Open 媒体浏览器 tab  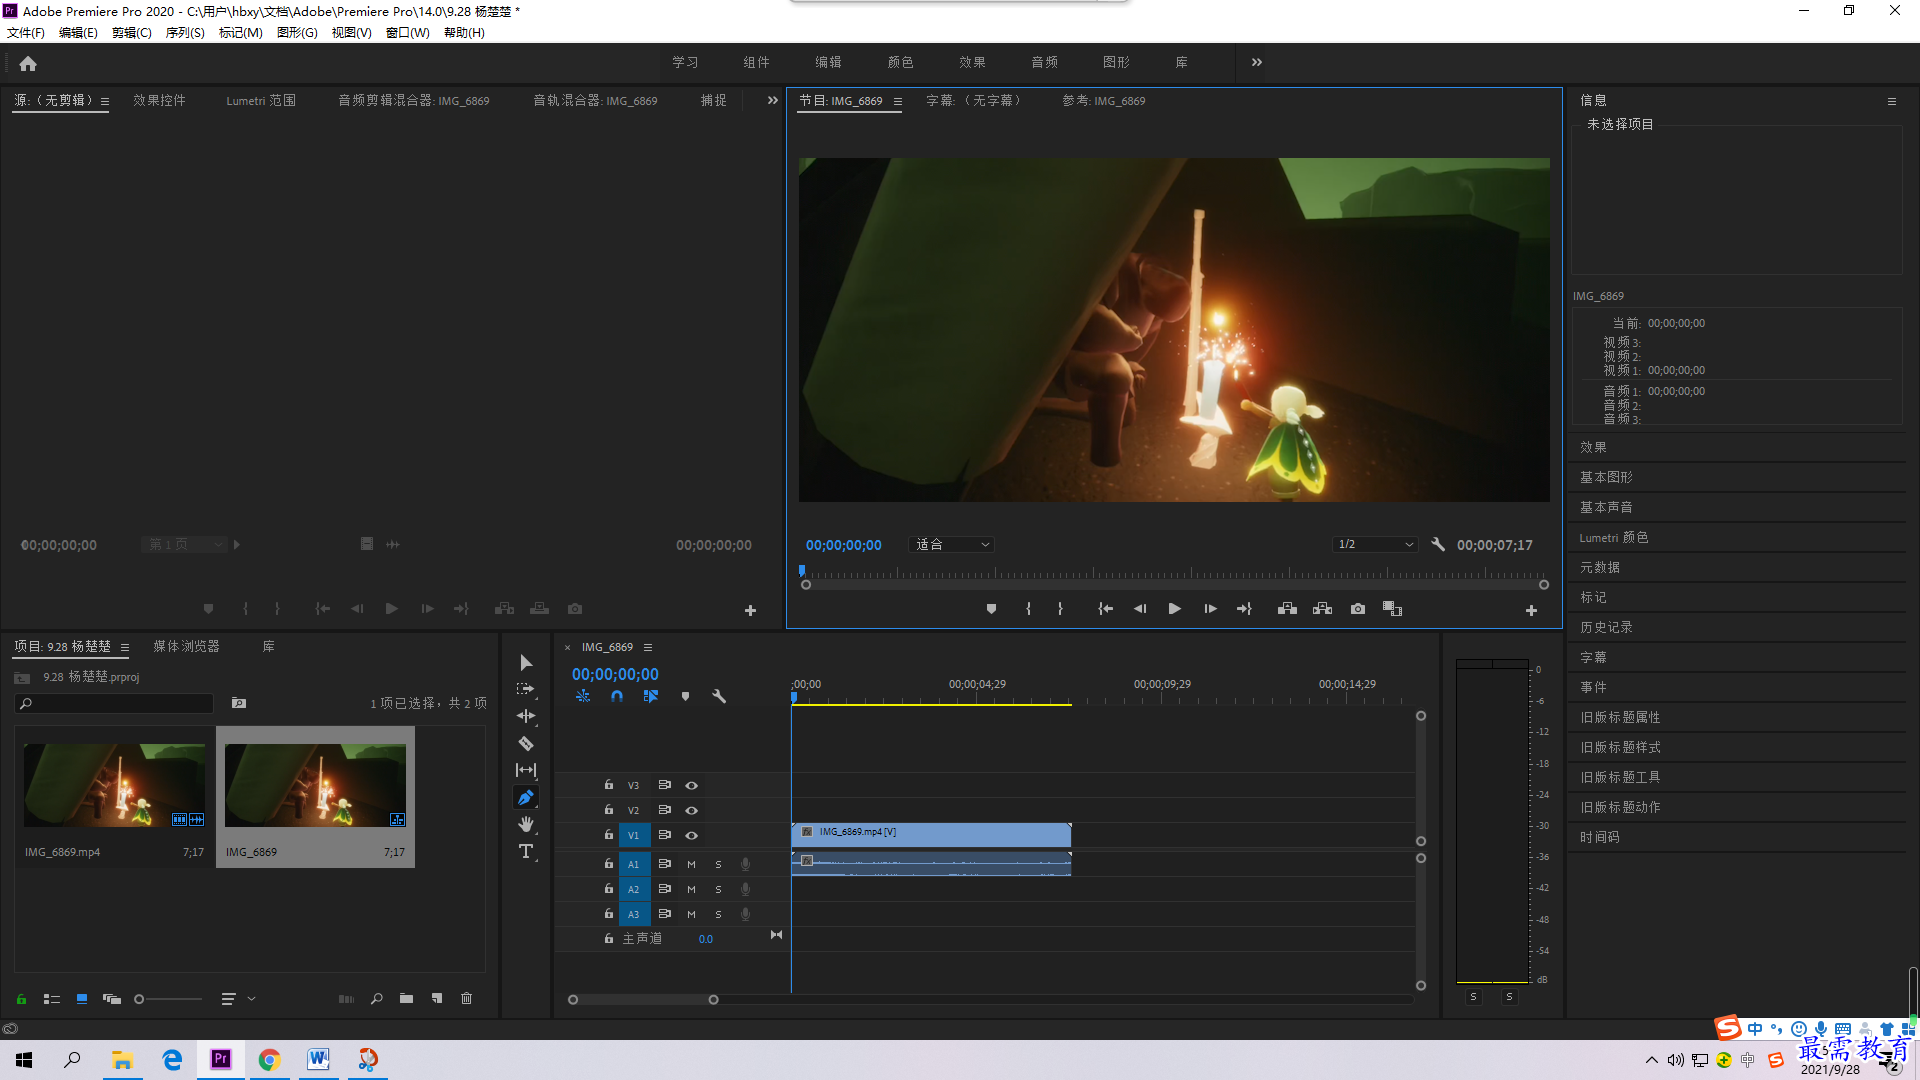186,646
